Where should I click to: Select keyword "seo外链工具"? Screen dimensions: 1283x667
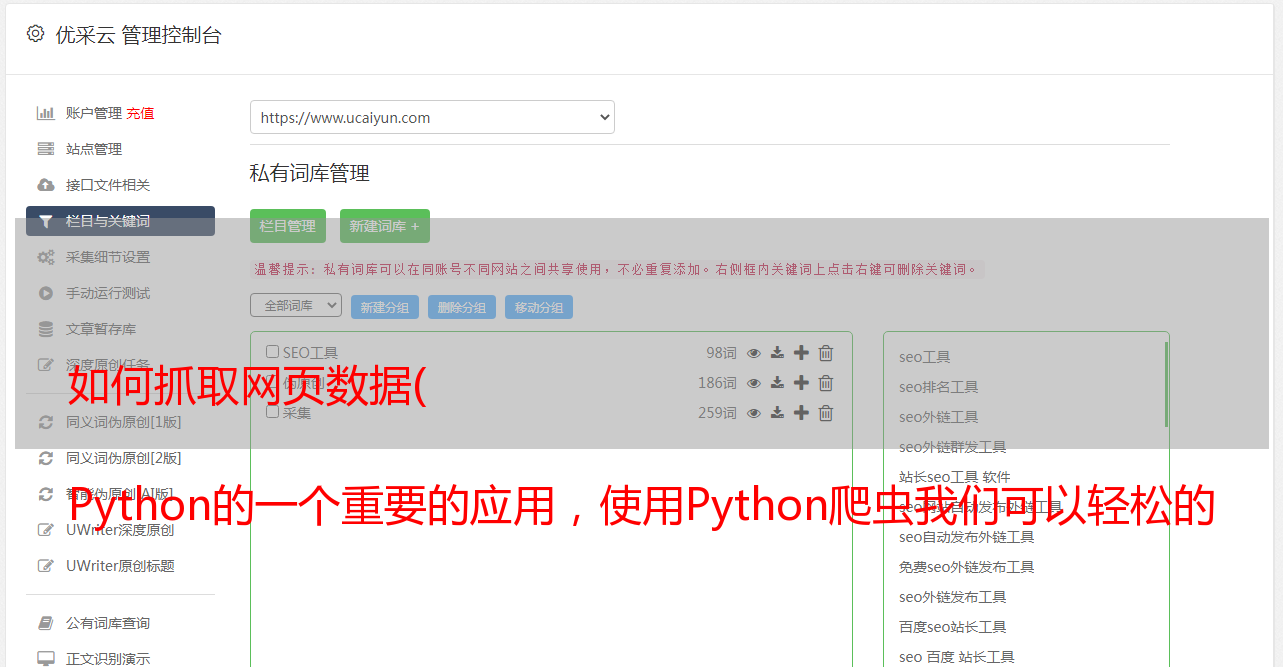pos(939,417)
